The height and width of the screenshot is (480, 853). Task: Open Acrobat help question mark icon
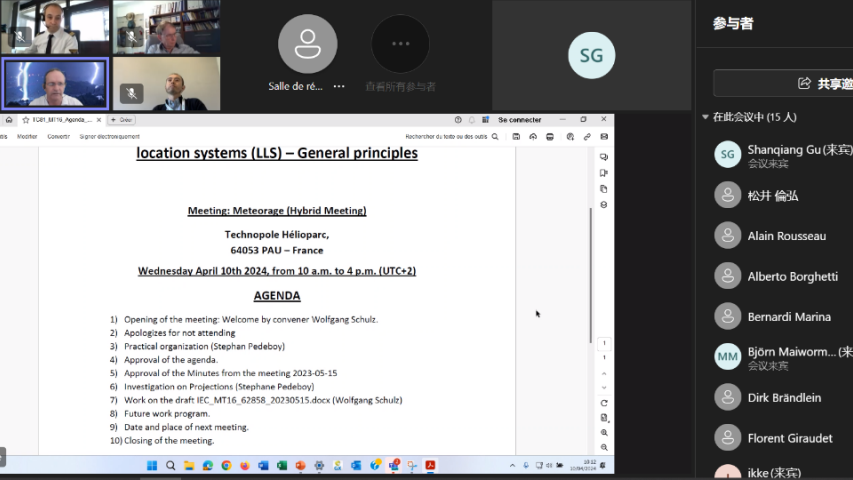[x=458, y=120]
